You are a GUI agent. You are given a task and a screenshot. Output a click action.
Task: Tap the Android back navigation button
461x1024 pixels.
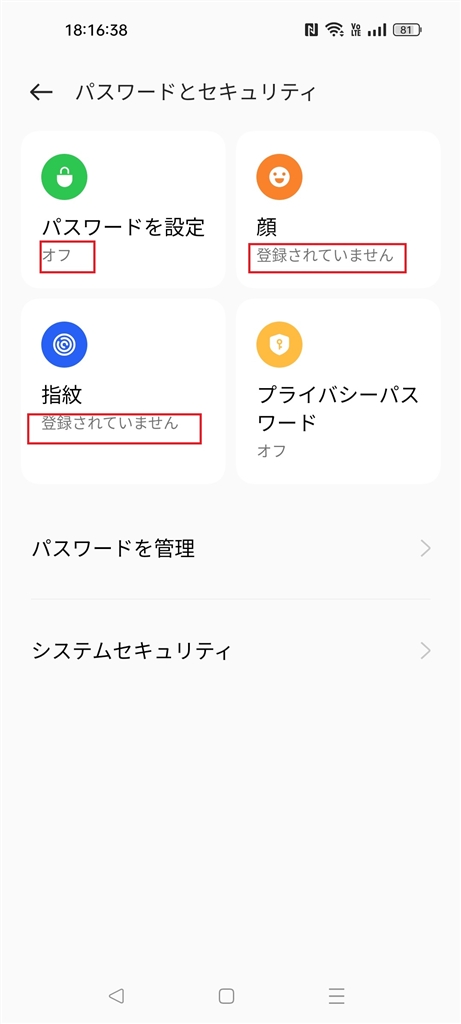tap(116, 995)
